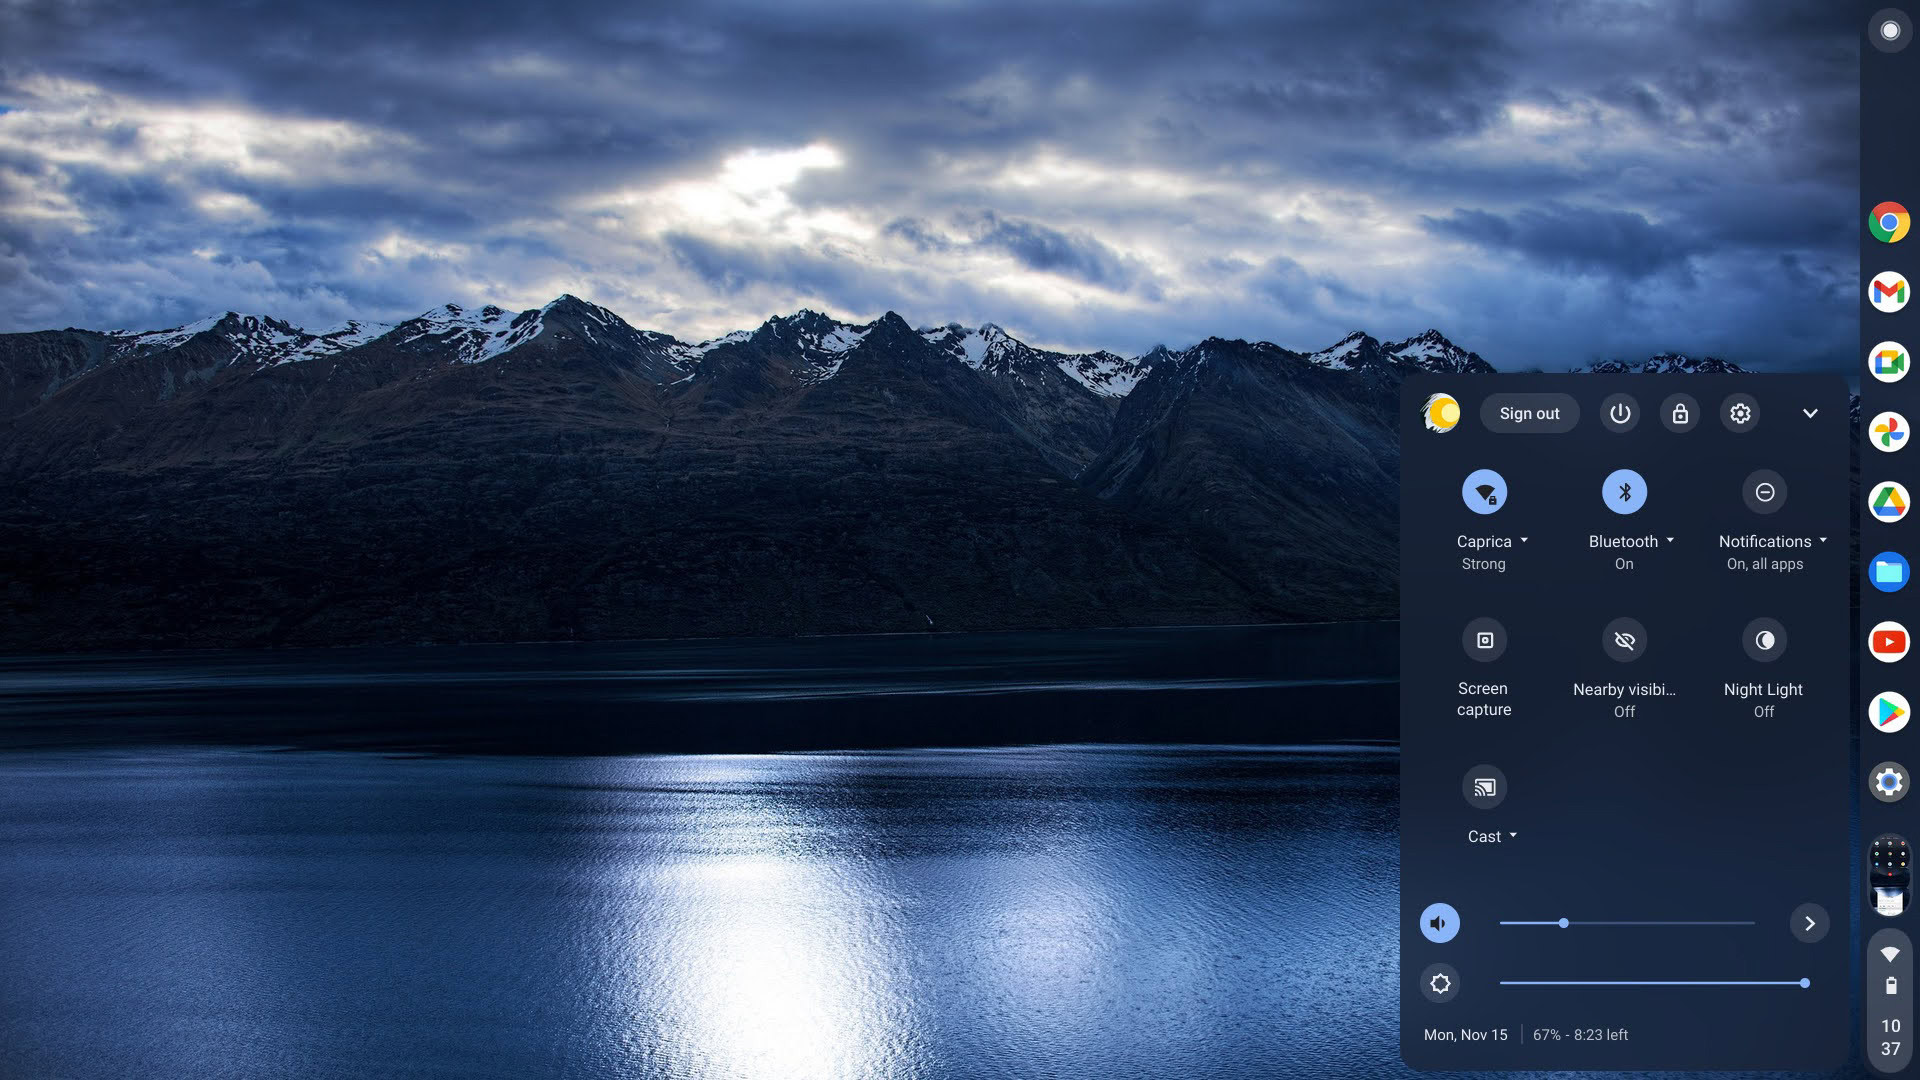Toggle the Bluetooth round button
This screenshot has width=1920, height=1080.
[x=1624, y=492]
